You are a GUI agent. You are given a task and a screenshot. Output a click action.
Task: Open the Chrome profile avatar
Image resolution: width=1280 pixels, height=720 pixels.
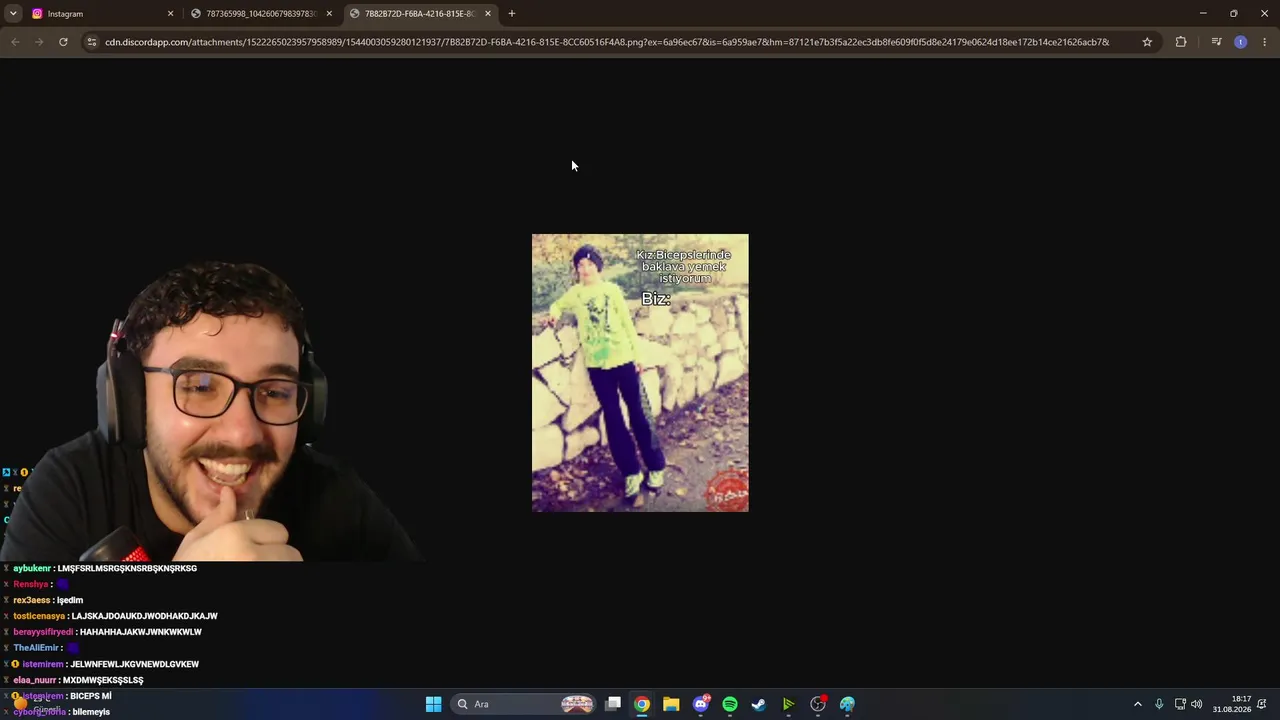pos(1241,42)
